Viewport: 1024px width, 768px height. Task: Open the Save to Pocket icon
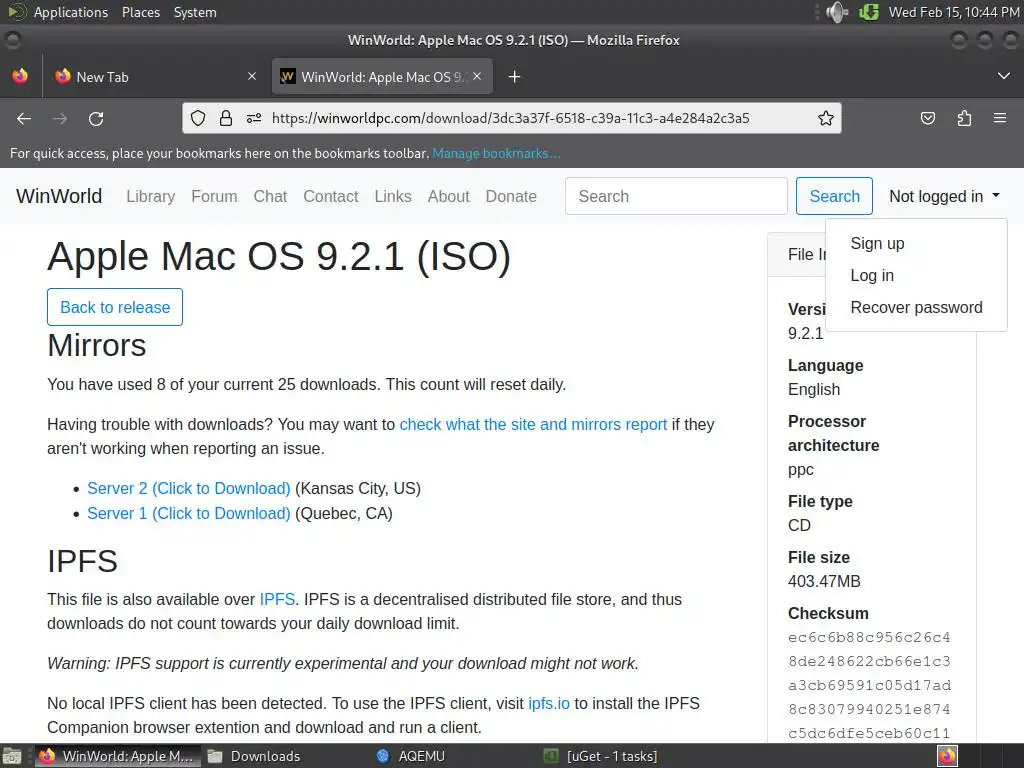[x=927, y=118]
